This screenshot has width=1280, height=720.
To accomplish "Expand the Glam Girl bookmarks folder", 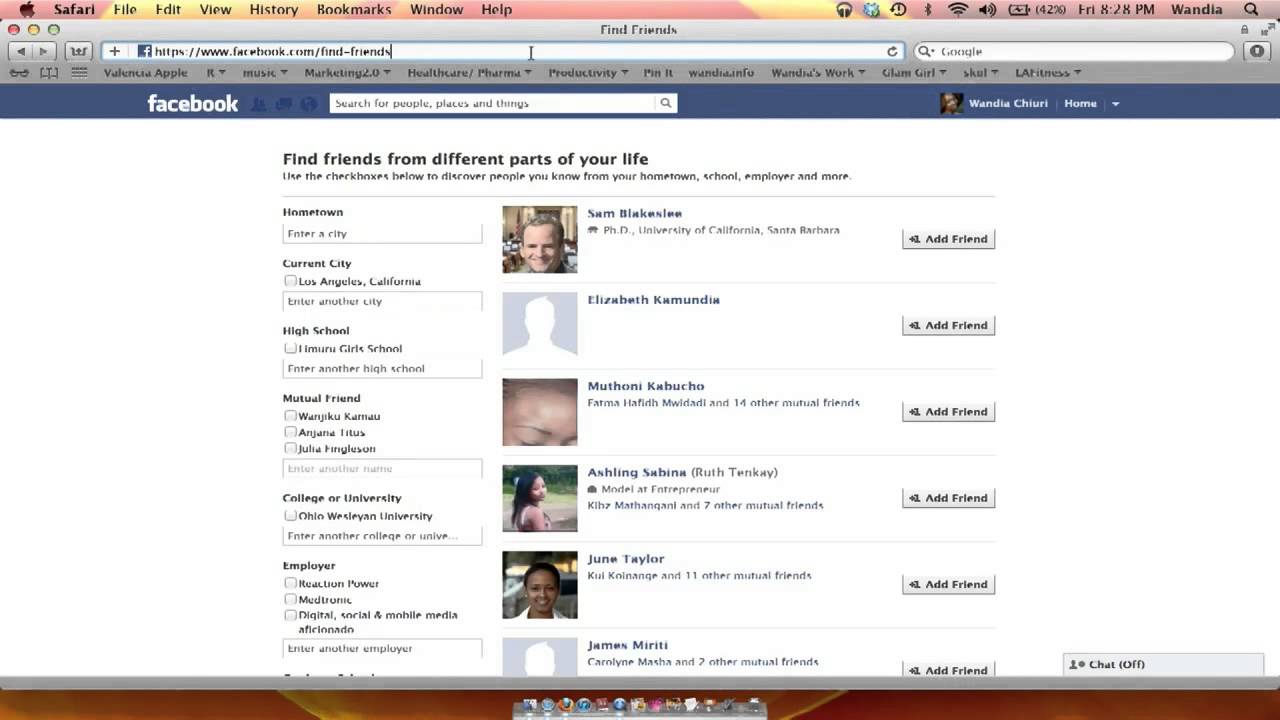I will tap(914, 73).
